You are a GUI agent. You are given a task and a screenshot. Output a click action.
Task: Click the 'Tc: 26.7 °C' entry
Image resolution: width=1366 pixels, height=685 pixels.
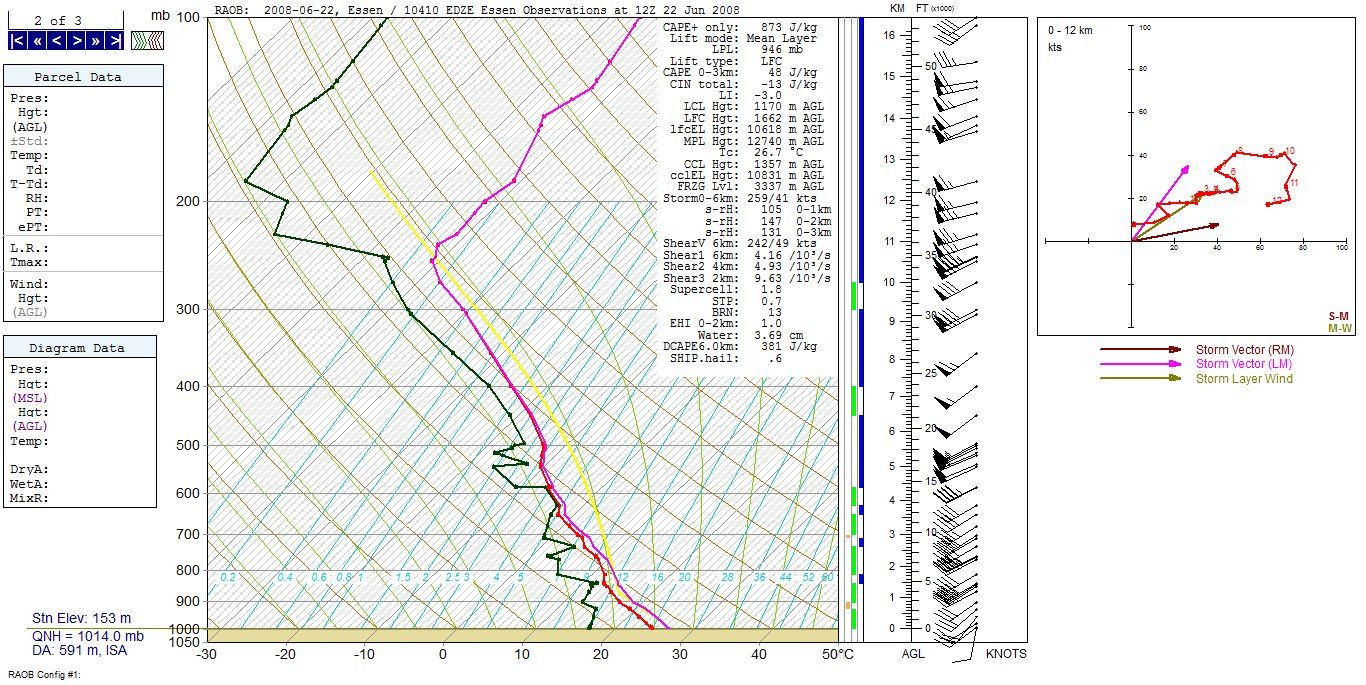[x=762, y=152]
